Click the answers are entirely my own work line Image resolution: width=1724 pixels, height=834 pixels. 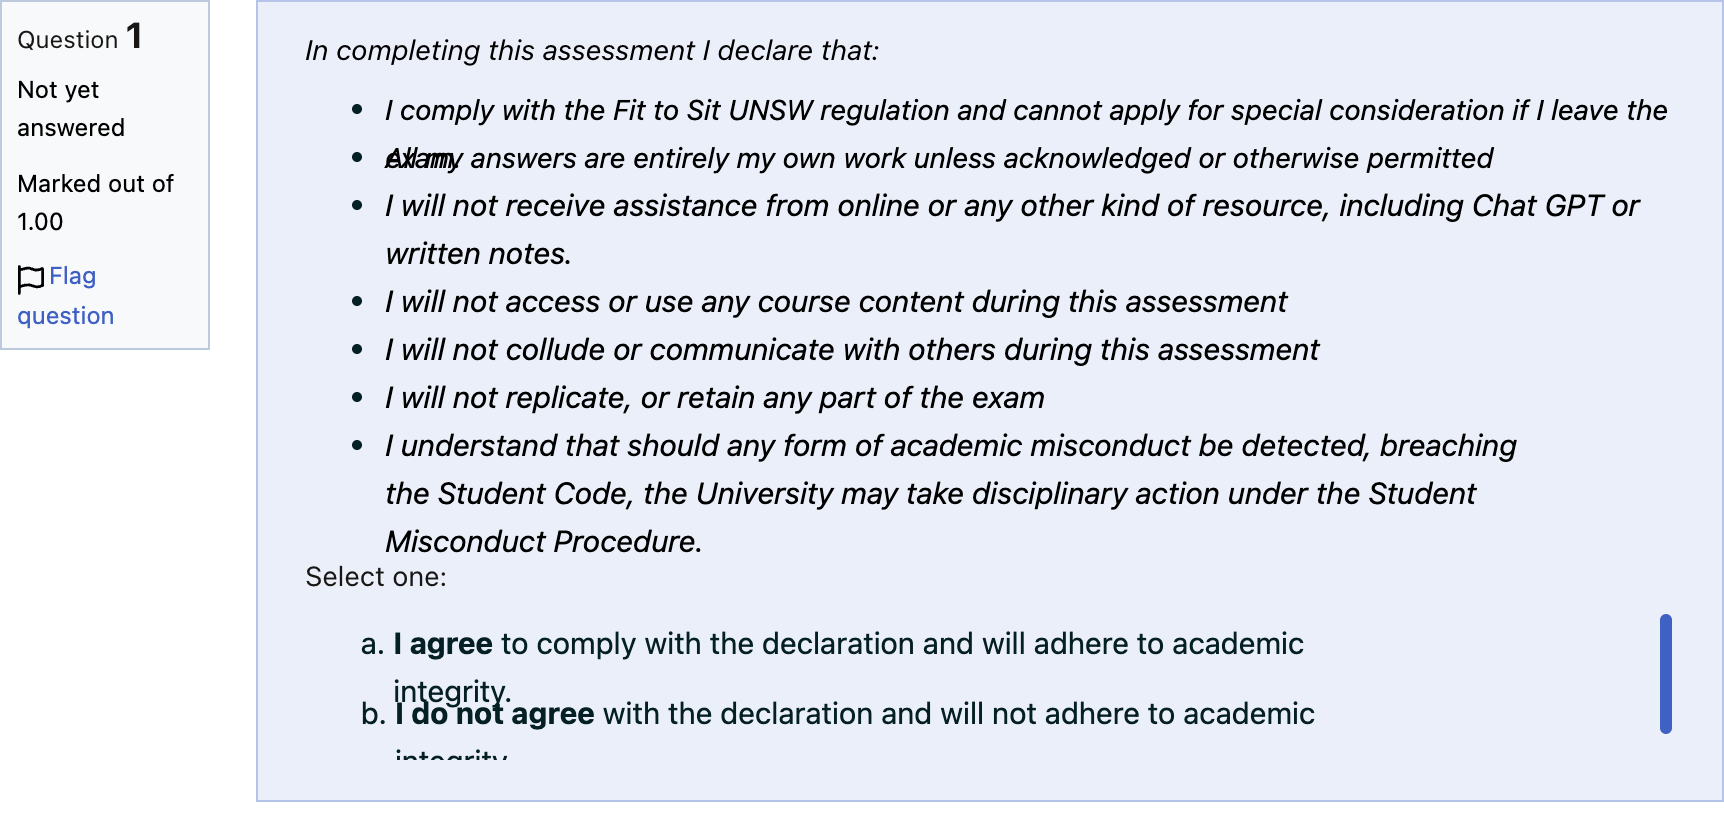pyautogui.click(x=940, y=158)
